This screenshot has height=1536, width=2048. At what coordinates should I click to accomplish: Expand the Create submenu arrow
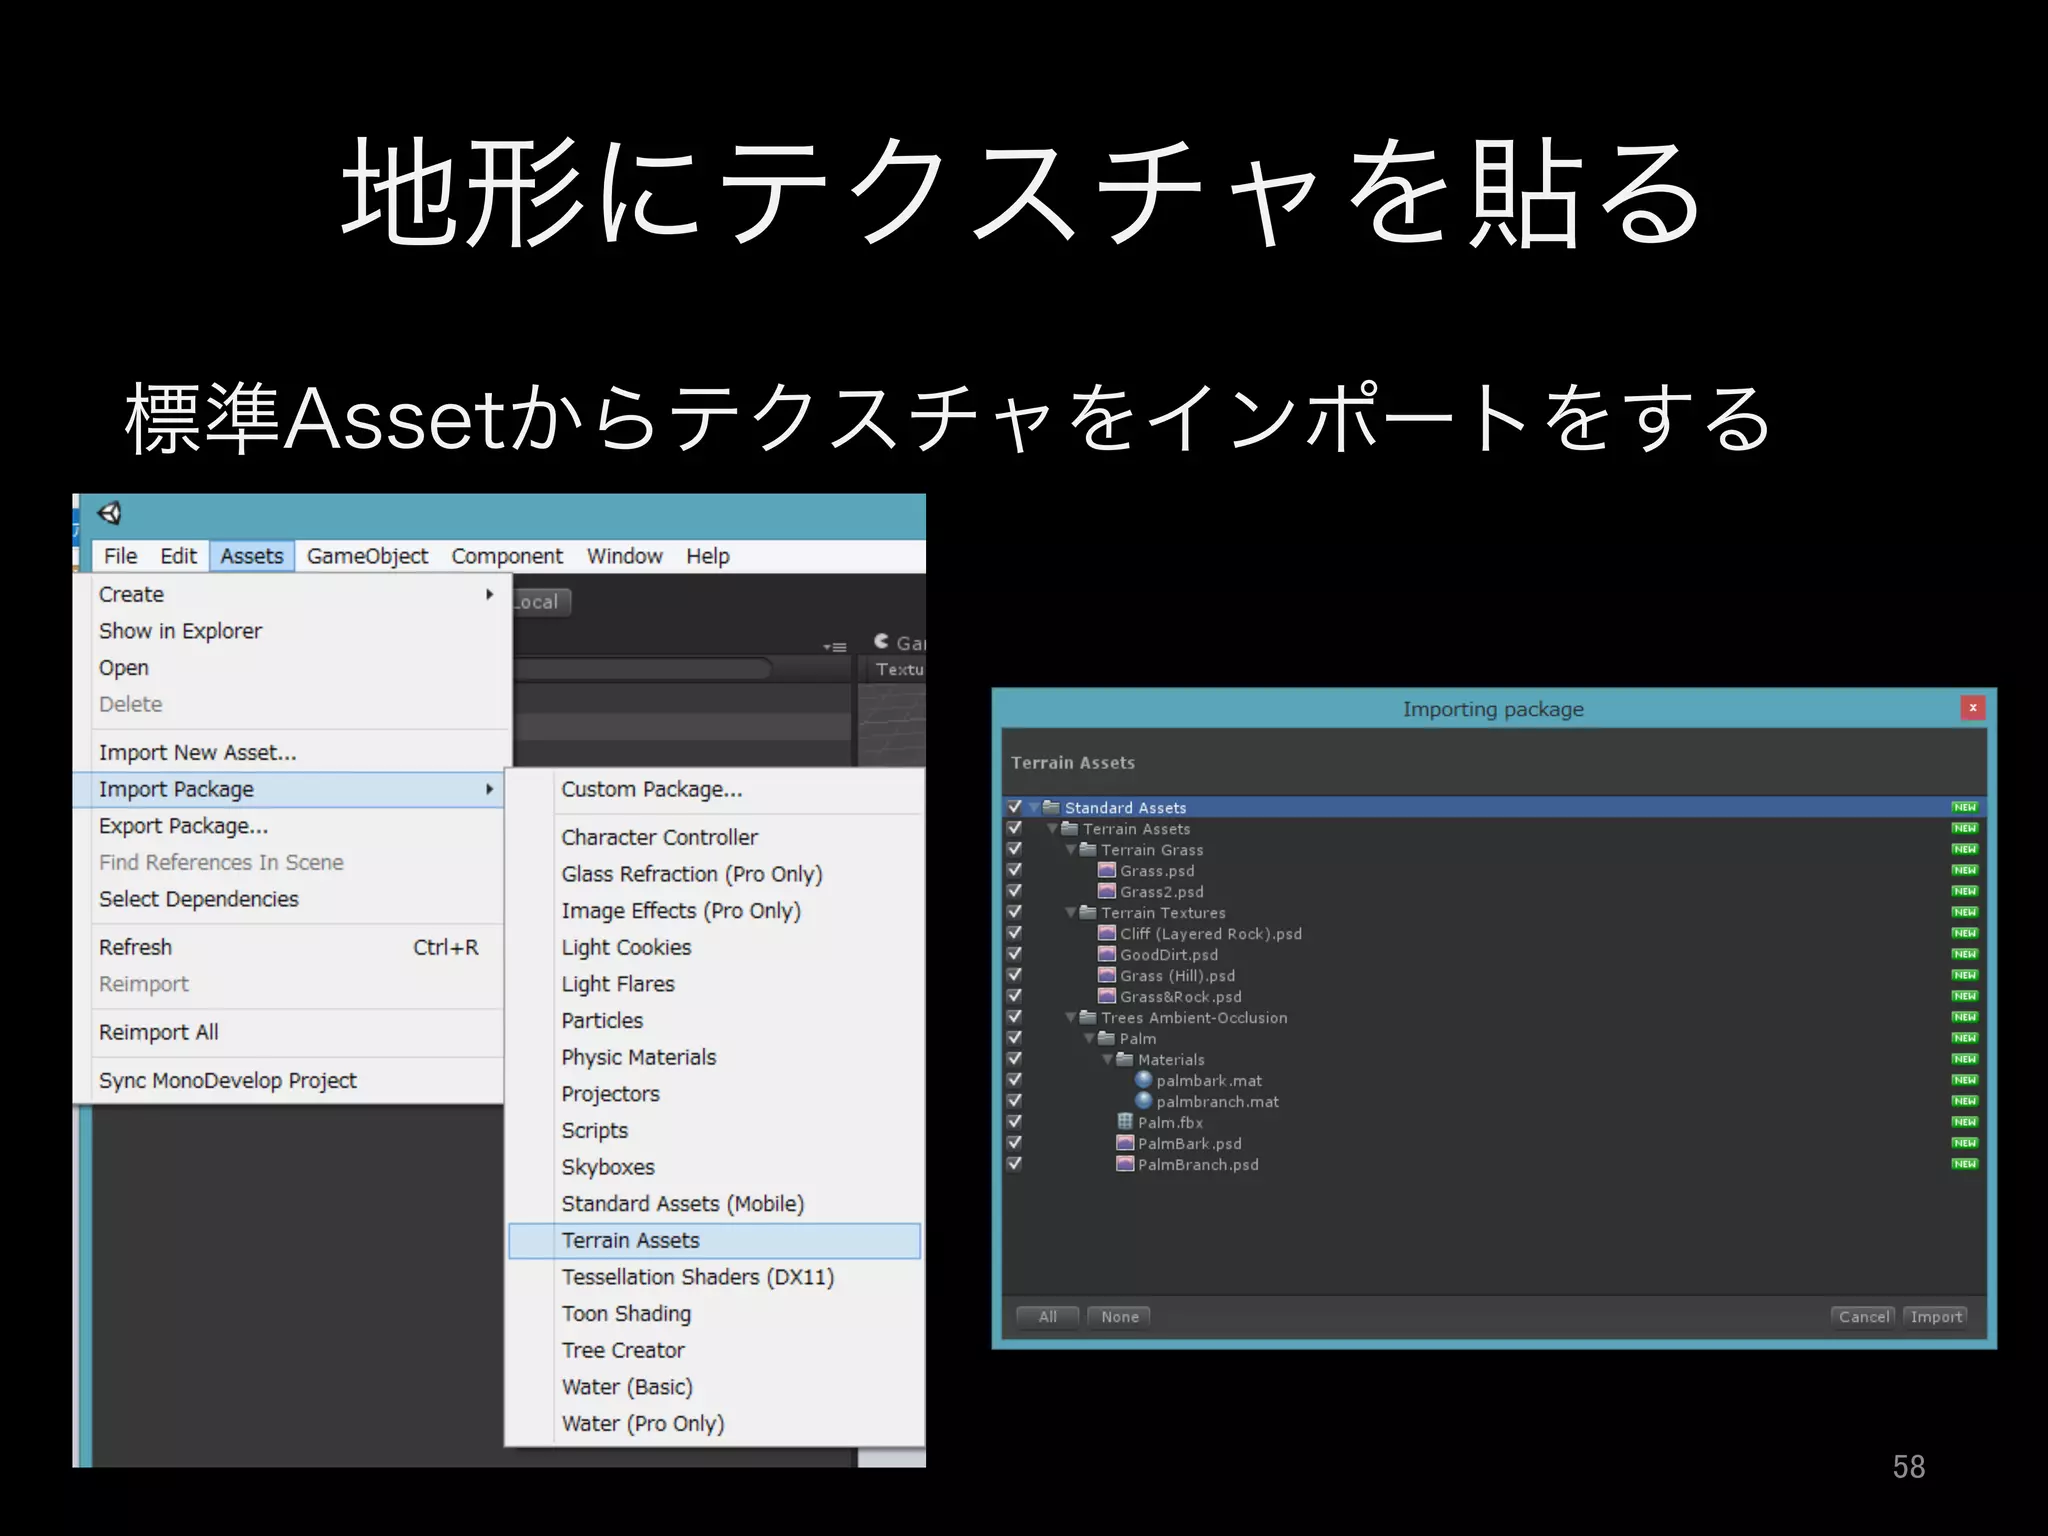point(489,594)
